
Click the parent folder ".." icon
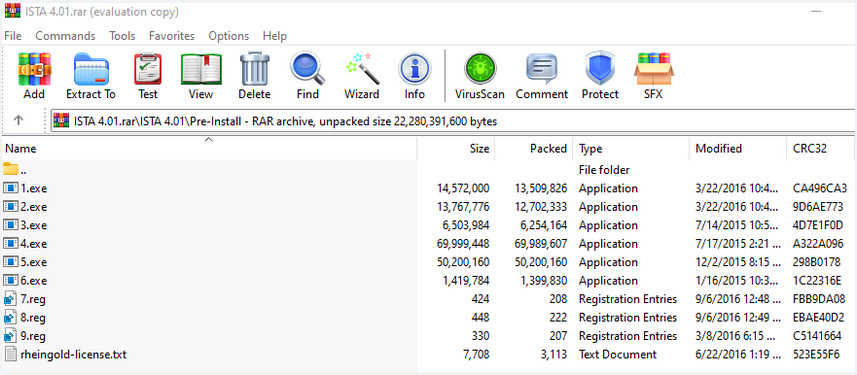(x=10, y=169)
